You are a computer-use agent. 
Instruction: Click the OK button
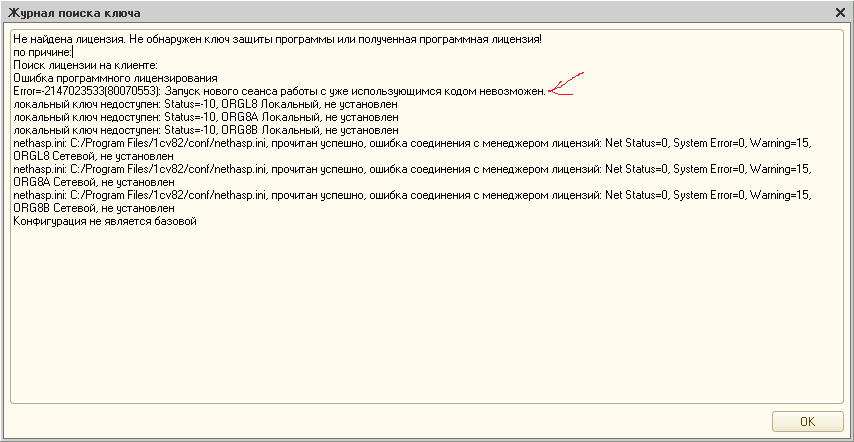808,421
